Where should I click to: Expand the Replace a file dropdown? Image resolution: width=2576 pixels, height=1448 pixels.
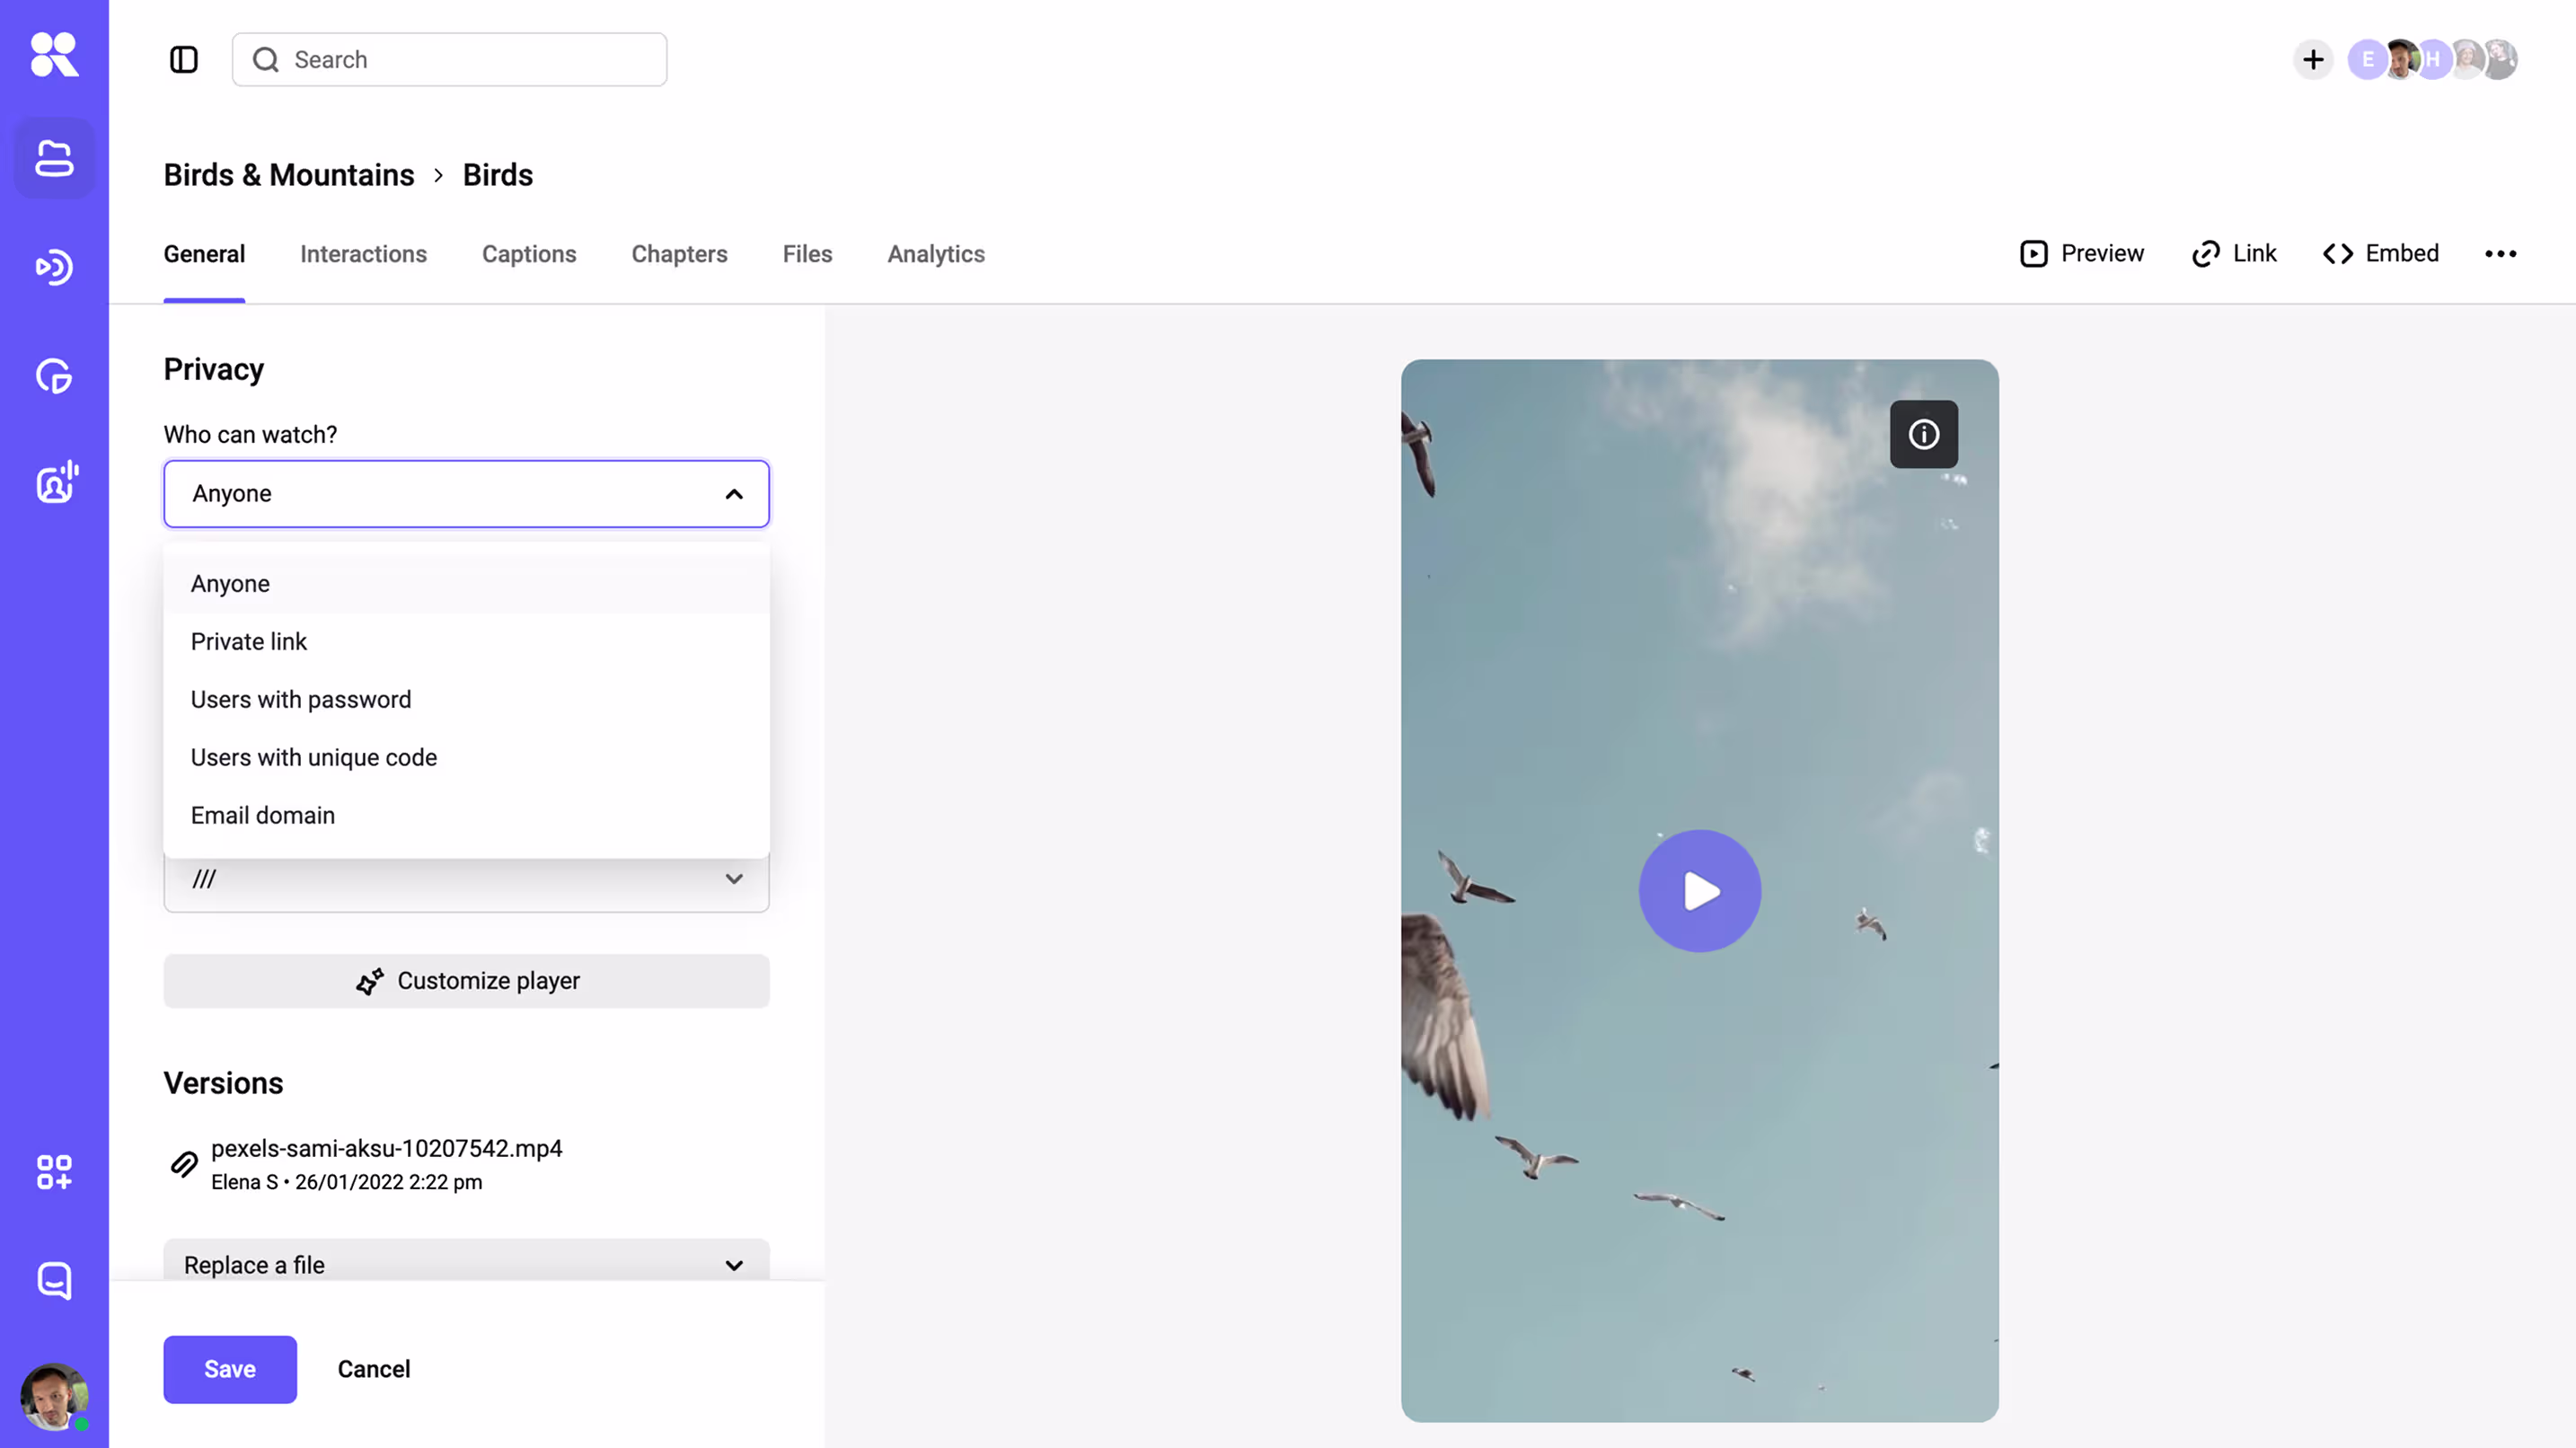pyautogui.click(x=466, y=1263)
